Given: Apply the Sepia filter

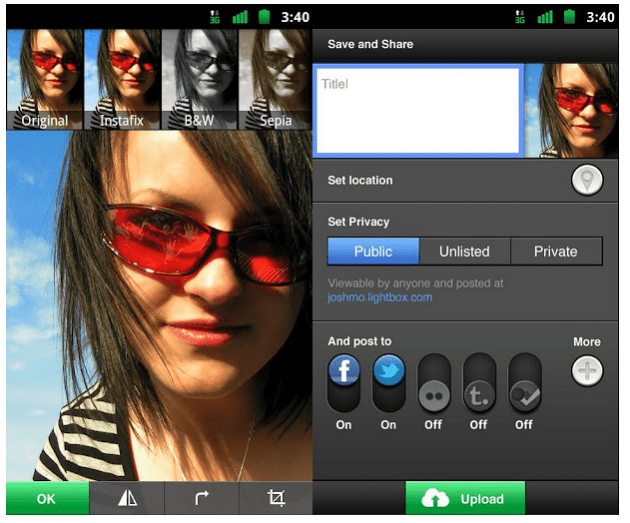Looking at the screenshot, I should pyautogui.click(x=276, y=80).
